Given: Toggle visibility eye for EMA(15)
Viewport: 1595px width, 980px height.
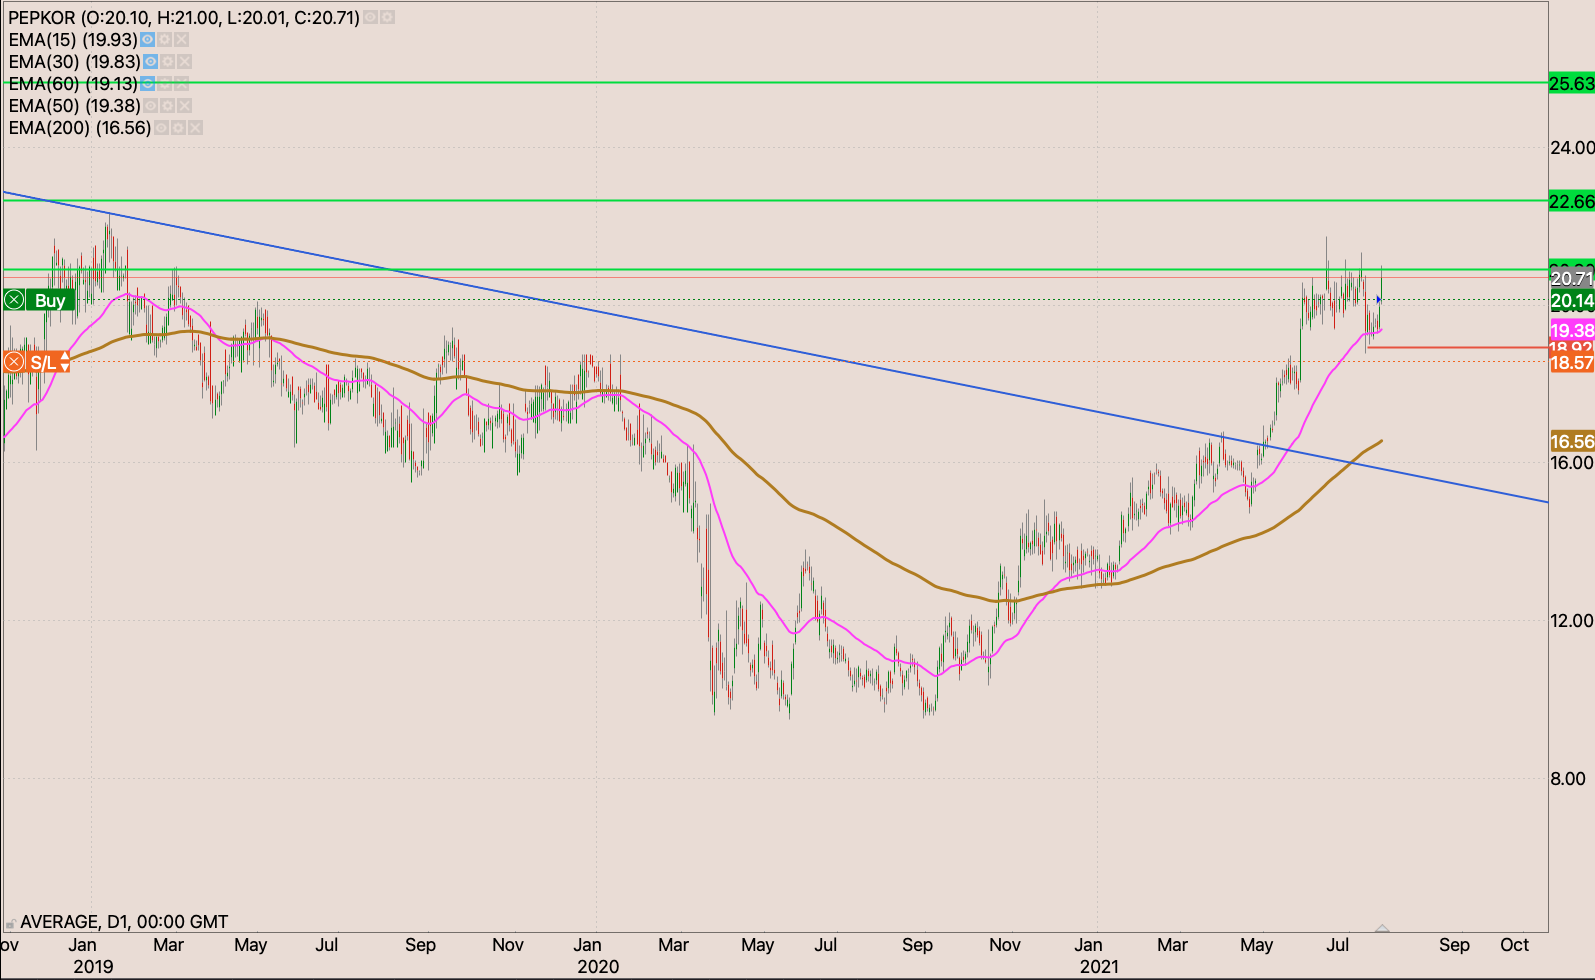Looking at the screenshot, I should pos(148,40).
